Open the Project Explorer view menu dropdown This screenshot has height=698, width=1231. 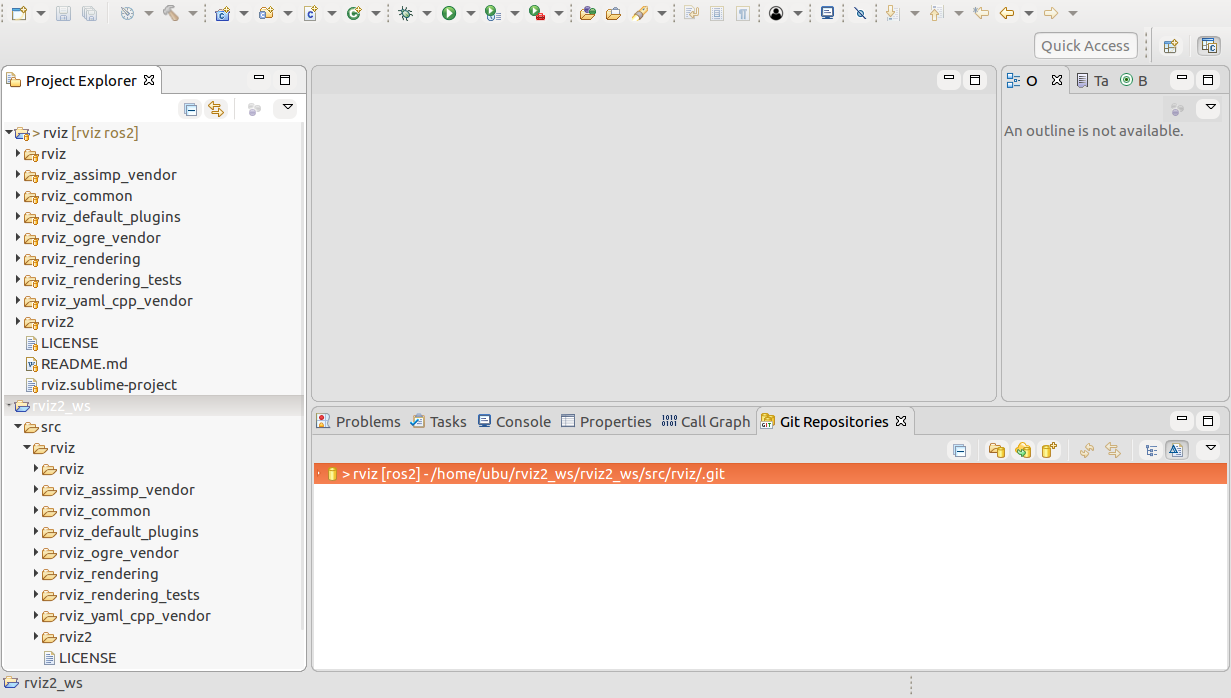(x=287, y=108)
